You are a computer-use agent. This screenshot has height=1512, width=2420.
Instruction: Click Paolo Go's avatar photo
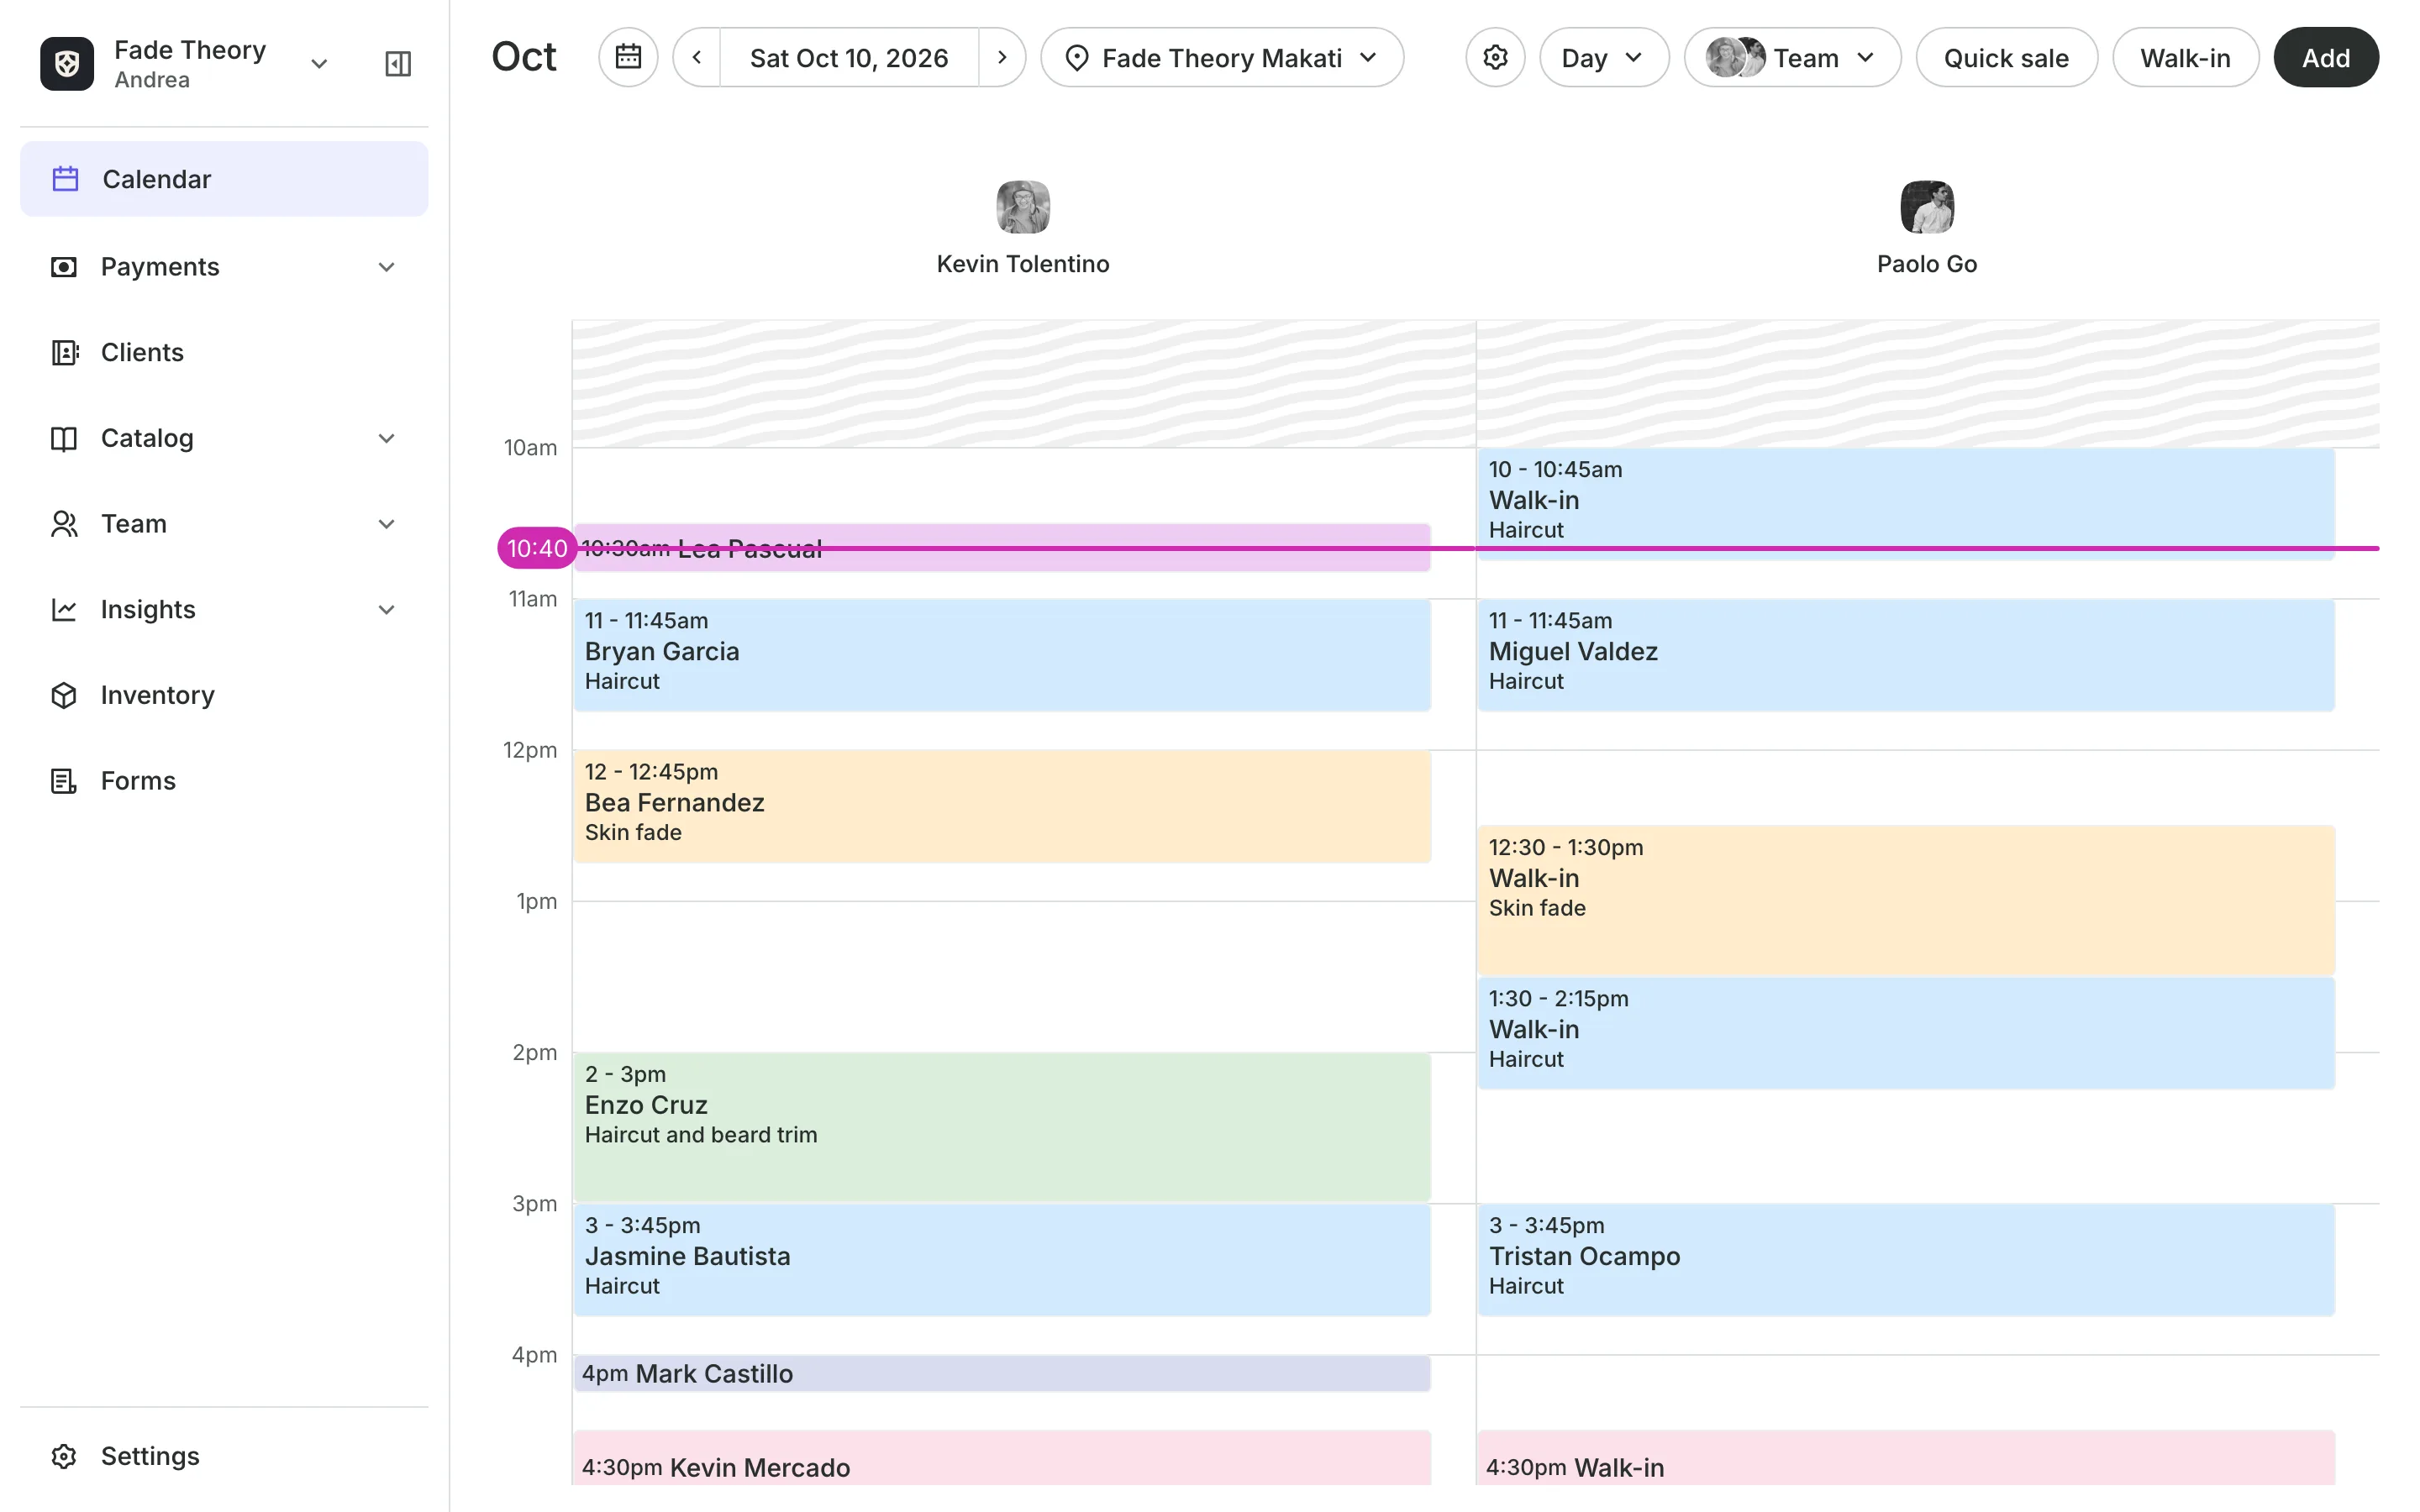1927,207
